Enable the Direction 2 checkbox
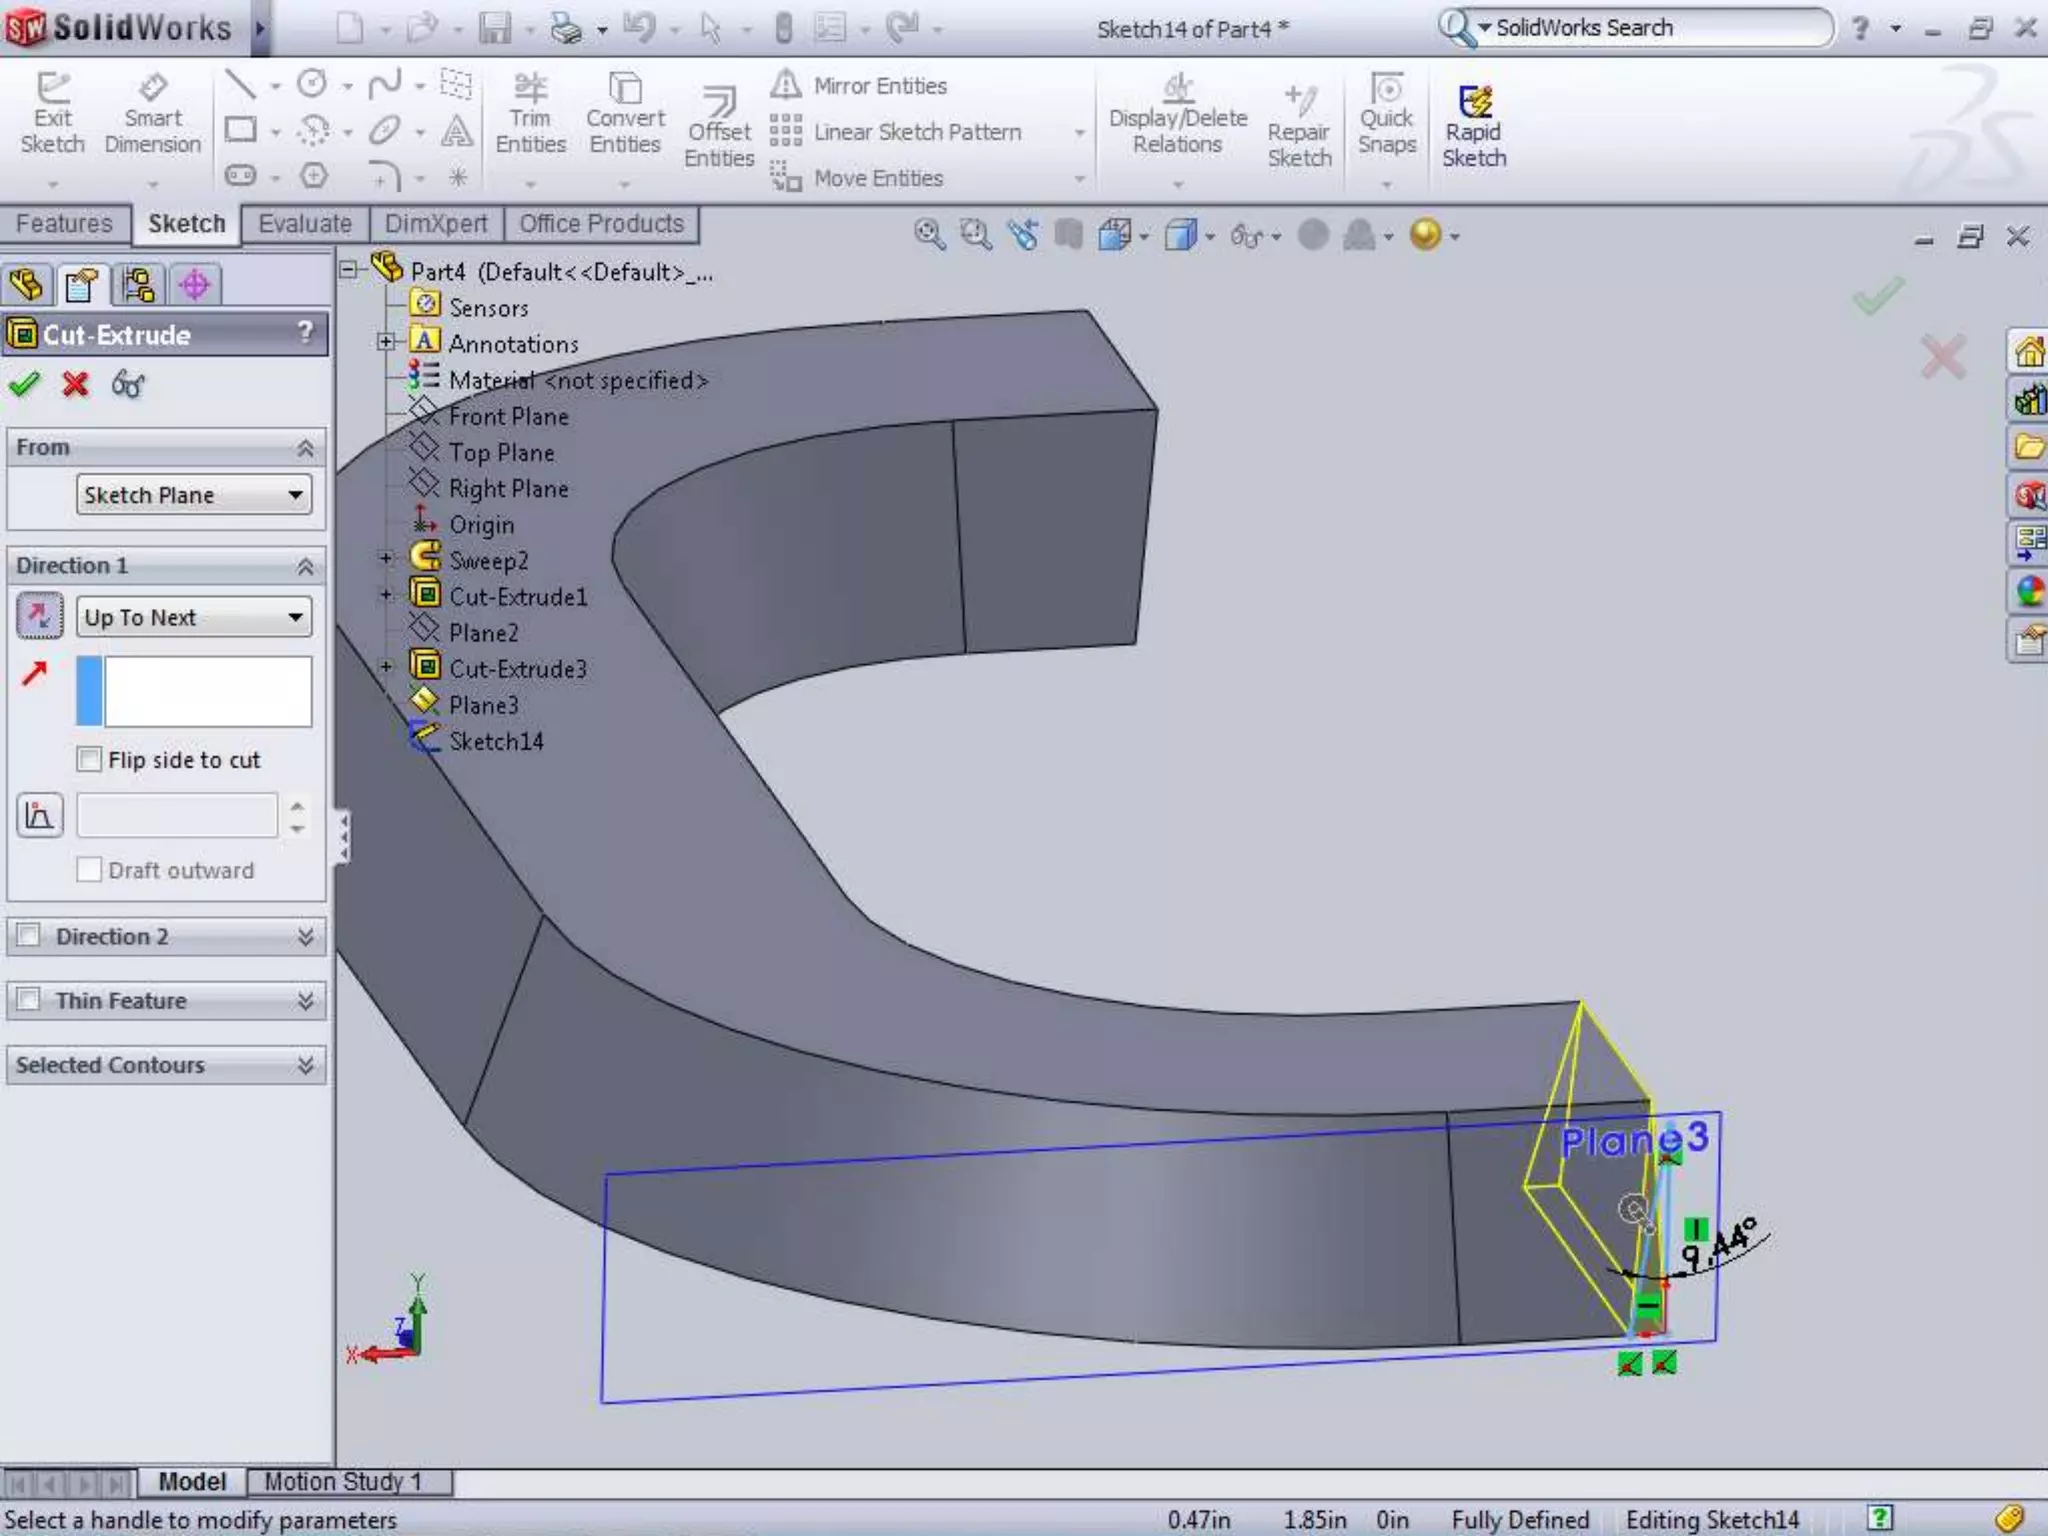The width and height of the screenshot is (2048, 1536). point(29,936)
